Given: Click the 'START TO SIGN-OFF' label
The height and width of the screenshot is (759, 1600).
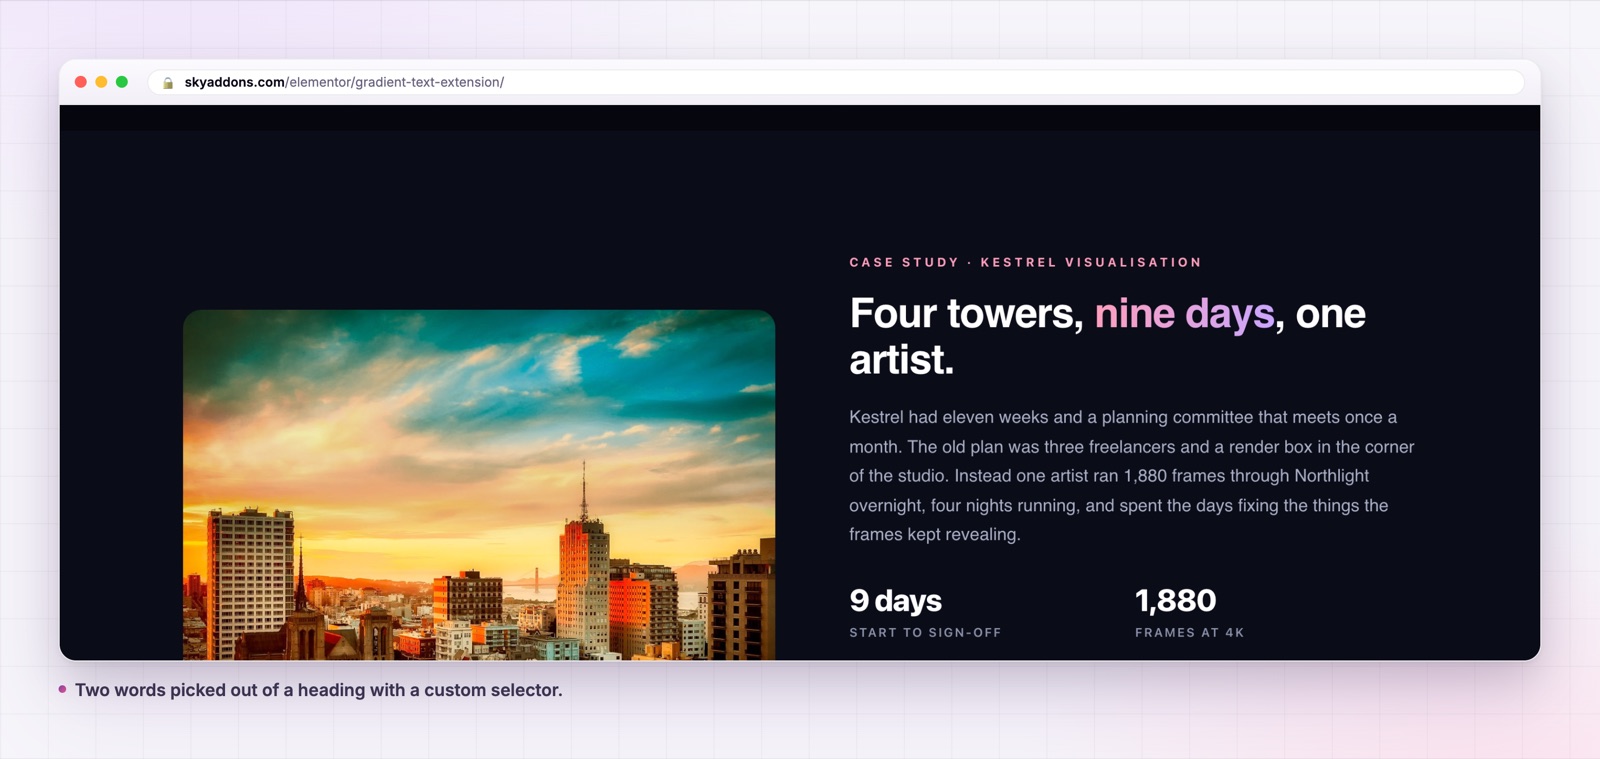Looking at the screenshot, I should (925, 633).
